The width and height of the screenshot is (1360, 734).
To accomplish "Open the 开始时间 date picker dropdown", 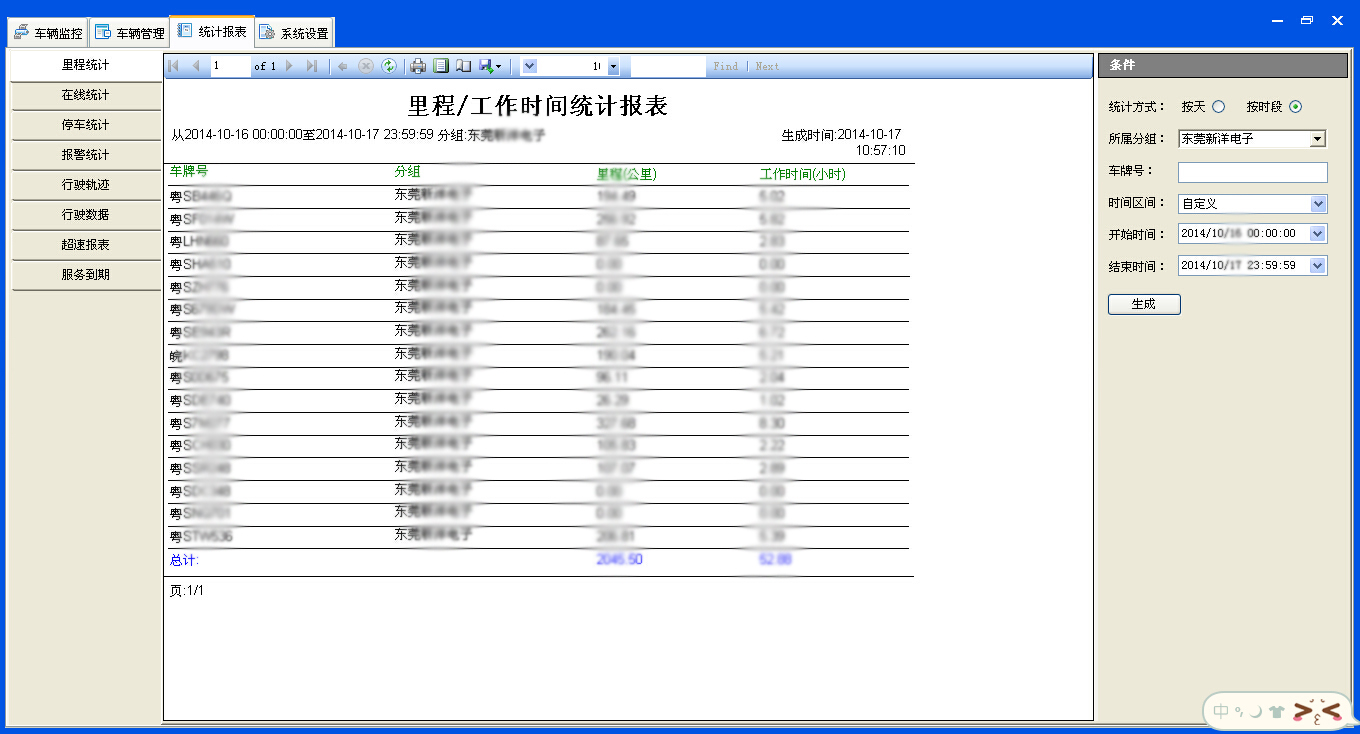I will tap(1317, 234).
